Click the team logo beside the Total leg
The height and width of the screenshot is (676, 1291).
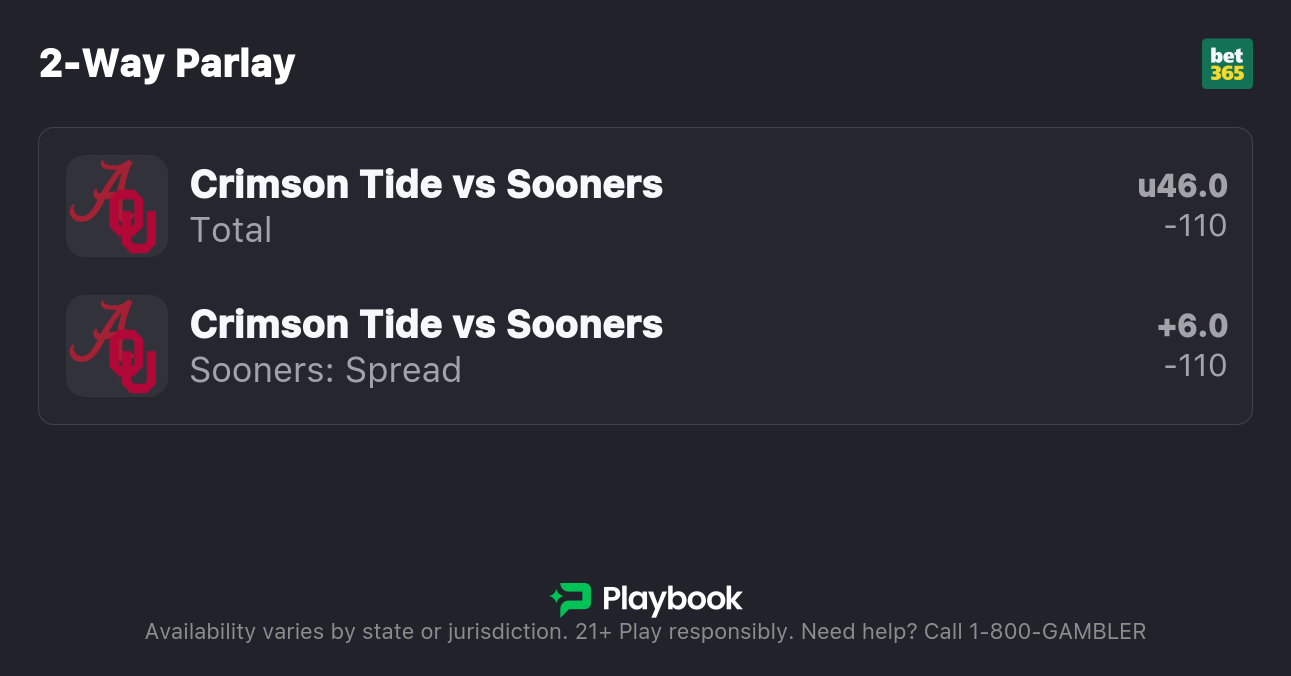point(117,206)
